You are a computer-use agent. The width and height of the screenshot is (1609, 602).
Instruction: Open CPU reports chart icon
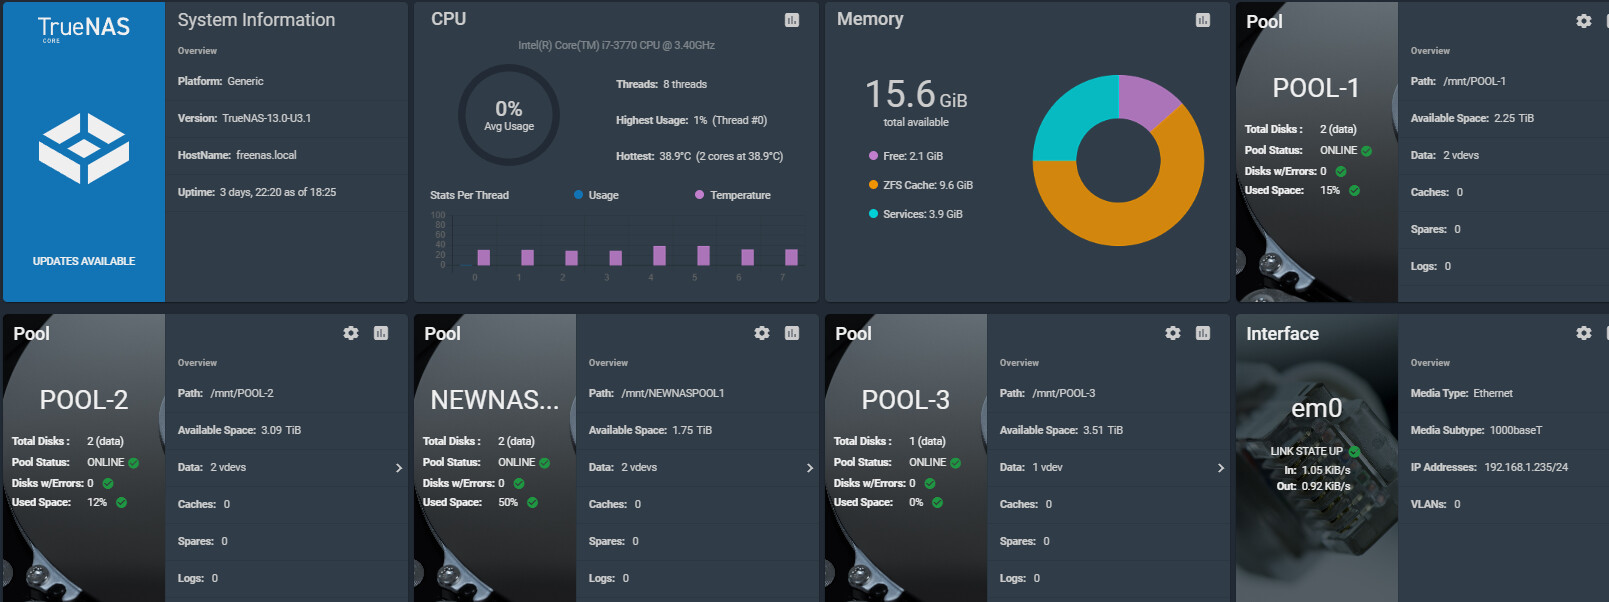792,20
